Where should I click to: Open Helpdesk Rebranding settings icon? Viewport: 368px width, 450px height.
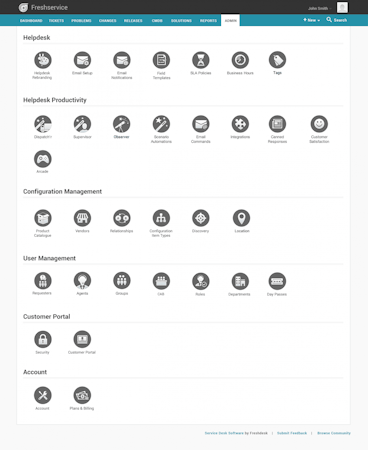click(43, 60)
